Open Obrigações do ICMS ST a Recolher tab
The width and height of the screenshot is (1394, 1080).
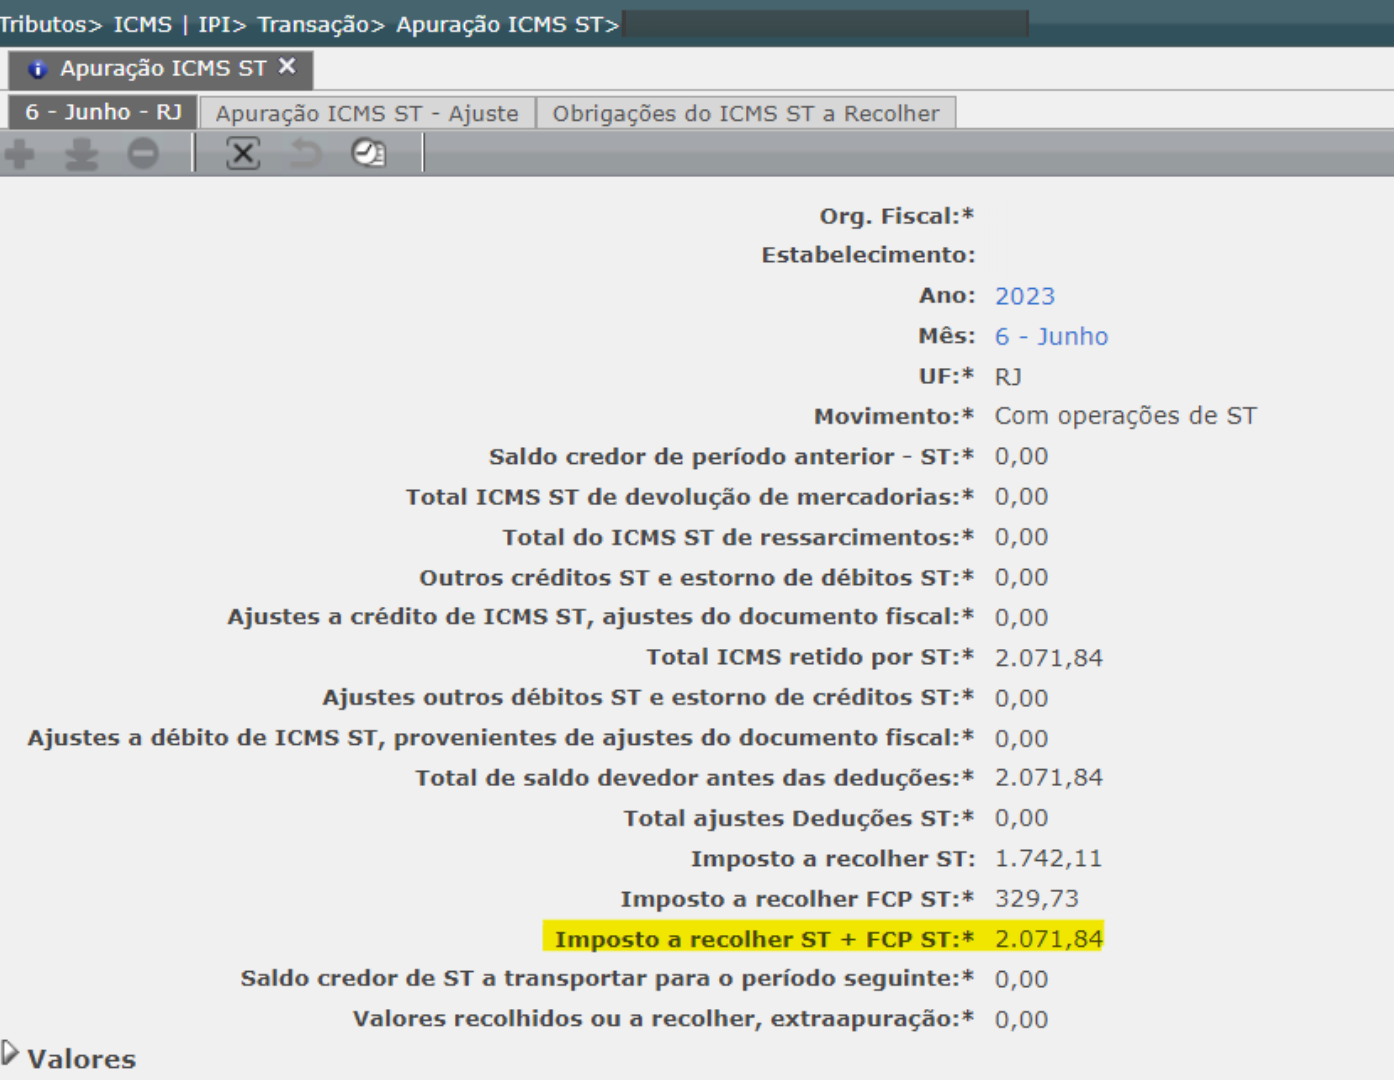pos(746,113)
